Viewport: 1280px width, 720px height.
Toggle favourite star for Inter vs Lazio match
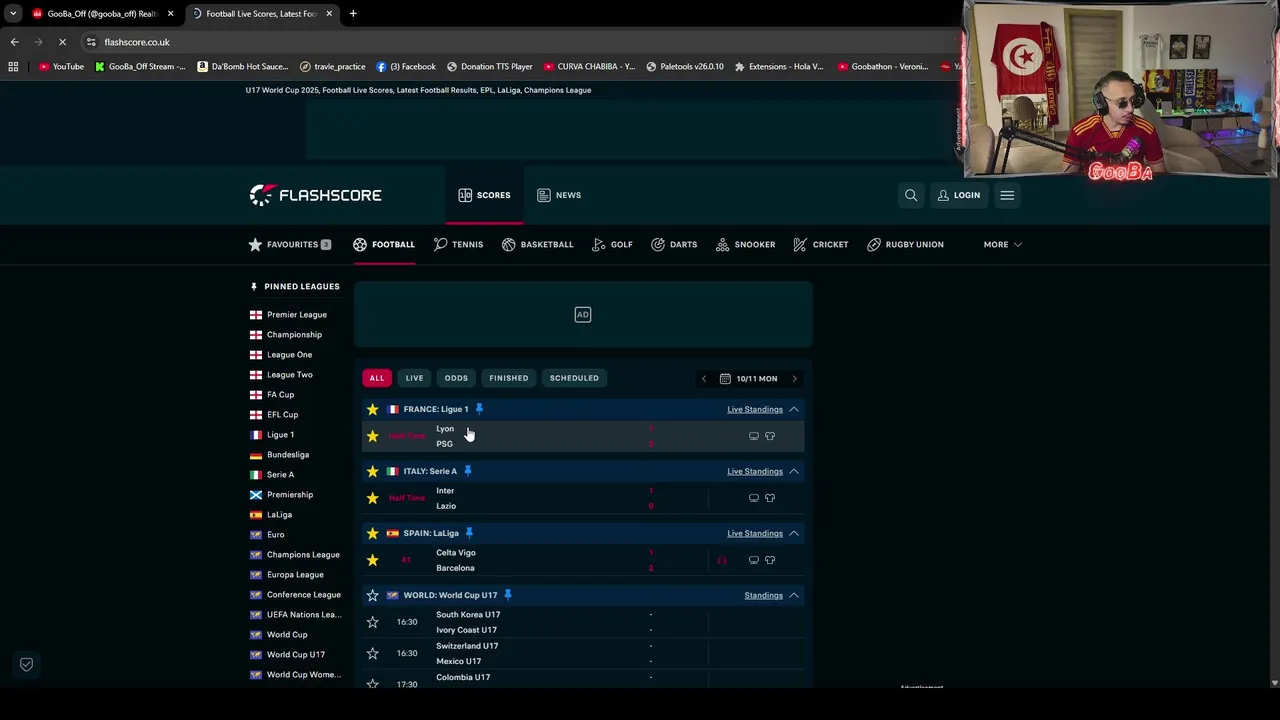point(373,498)
